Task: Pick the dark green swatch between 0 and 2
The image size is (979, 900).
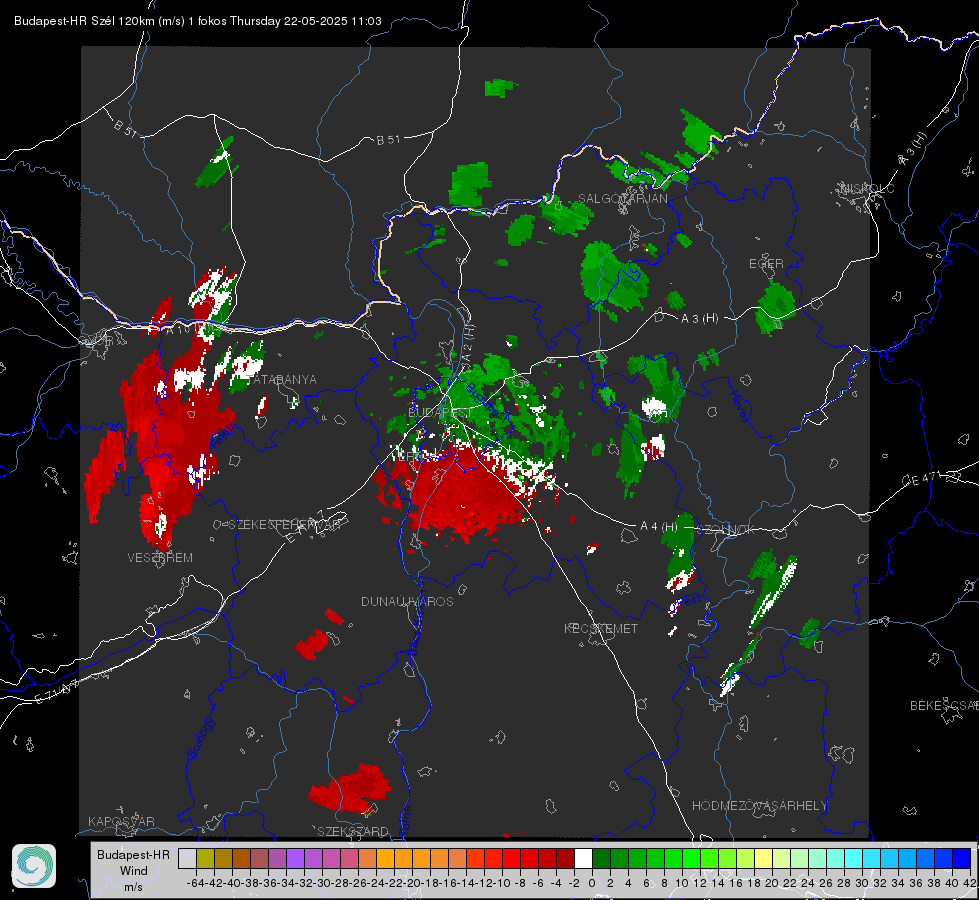Action: 601,858
